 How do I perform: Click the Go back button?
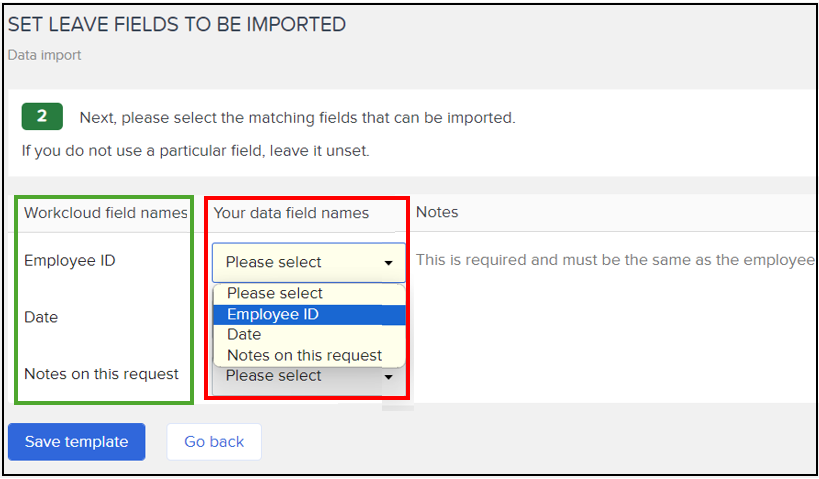214,442
